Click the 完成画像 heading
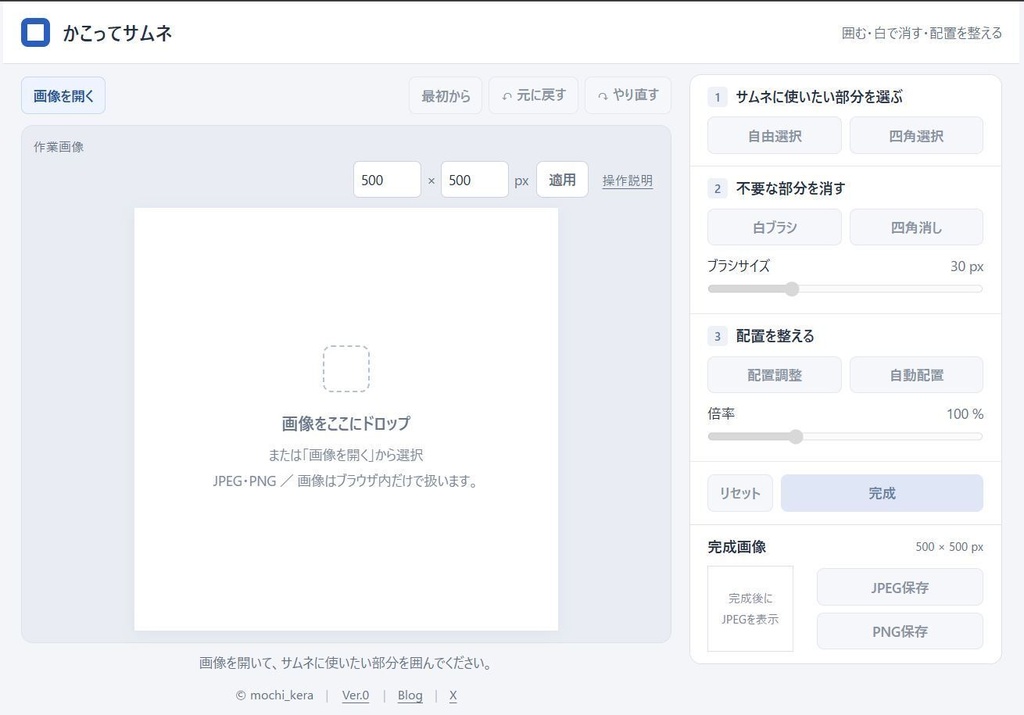This screenshot has width=1024, height=715. pos(737,547)
